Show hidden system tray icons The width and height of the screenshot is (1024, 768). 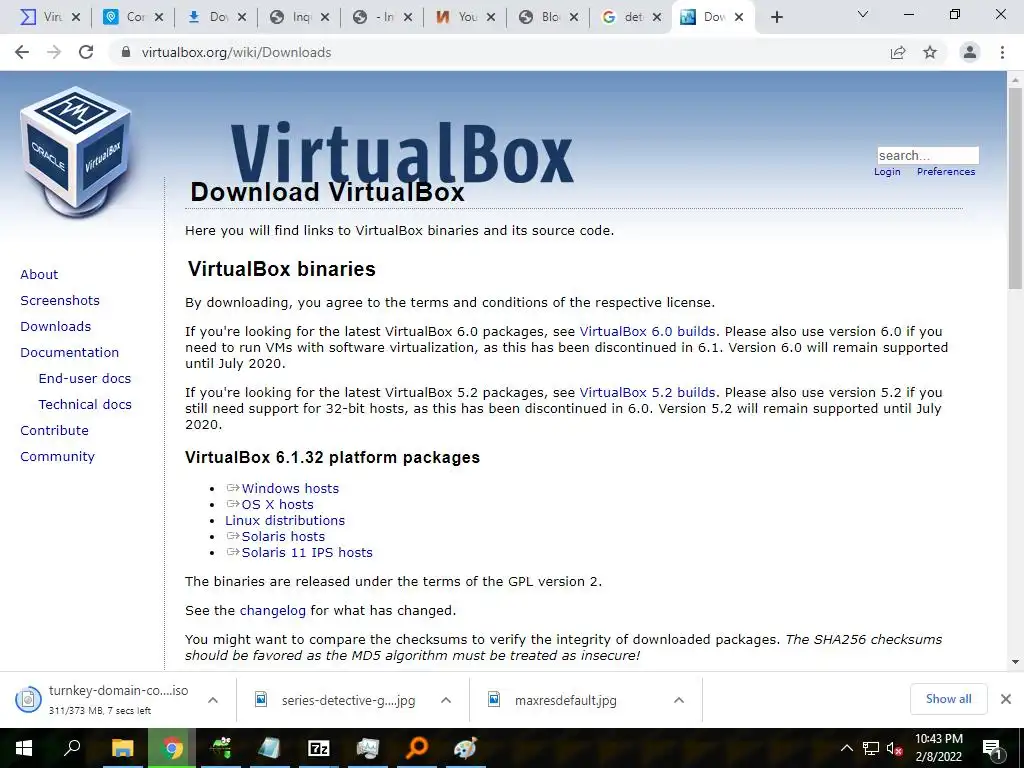tap(846, 748)
